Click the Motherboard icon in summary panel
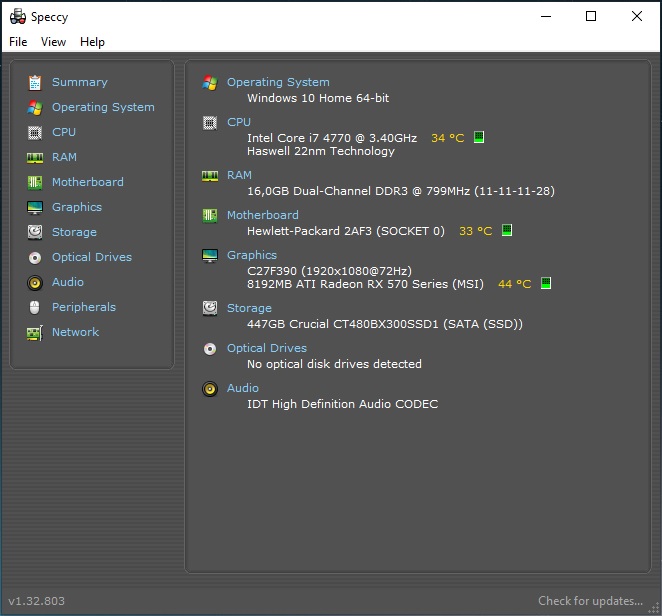This screenshot has width=662, height=616. (x=210, y=216)
